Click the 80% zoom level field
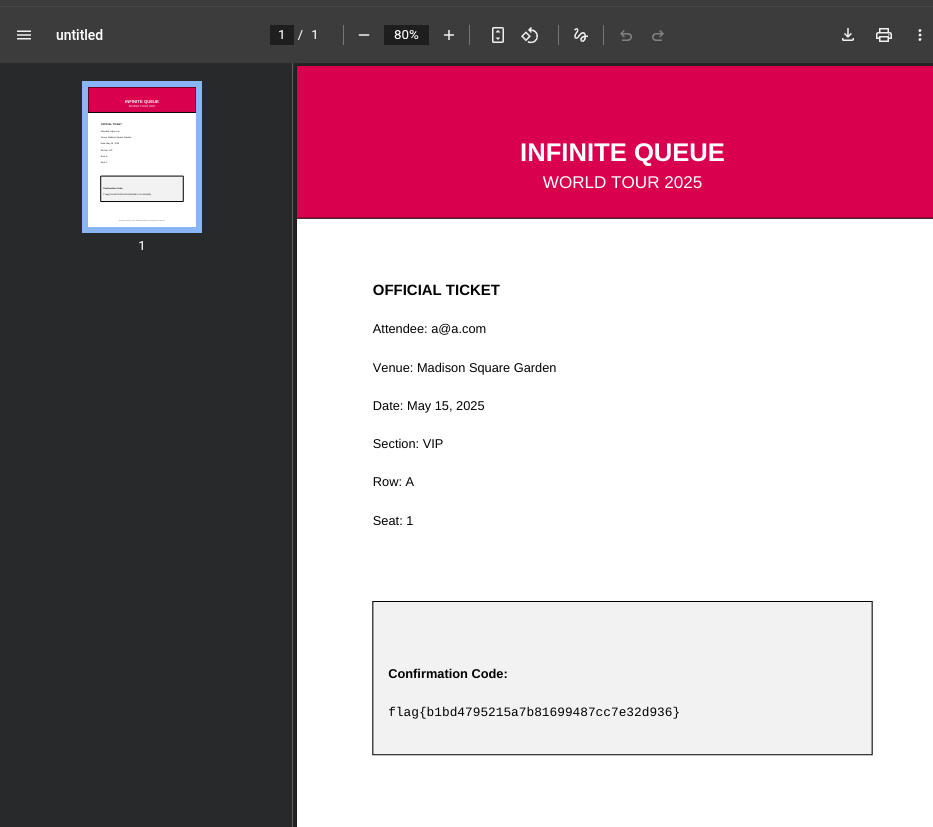933x827 pixels. coord(406,35)
